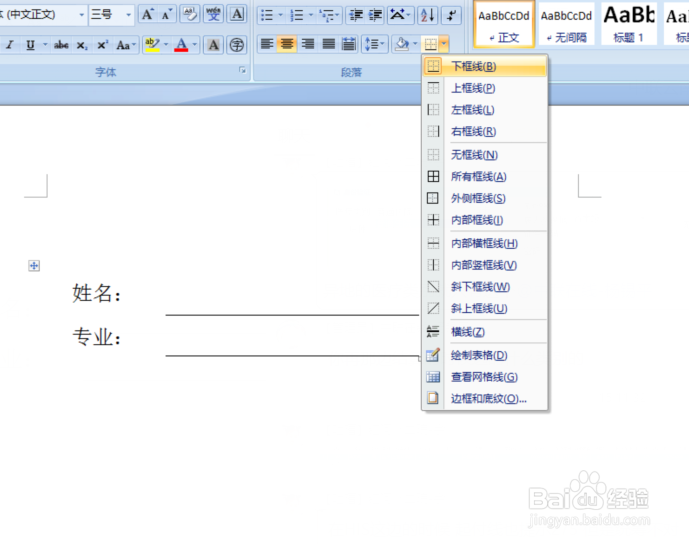The height and width of the screenshot is (544, 689).
Task: Click the Shrink Font button
Action: click(x=167, y=15)
